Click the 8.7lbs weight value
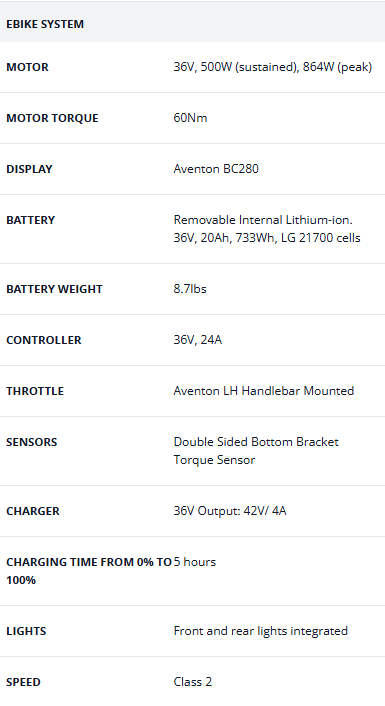 (x=190, y=289)
